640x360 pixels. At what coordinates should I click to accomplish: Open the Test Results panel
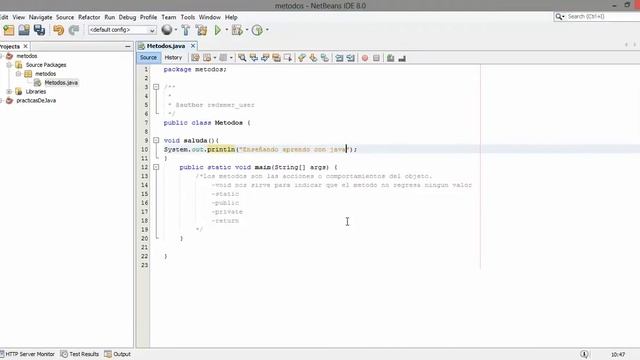click(x=80, y=354)
